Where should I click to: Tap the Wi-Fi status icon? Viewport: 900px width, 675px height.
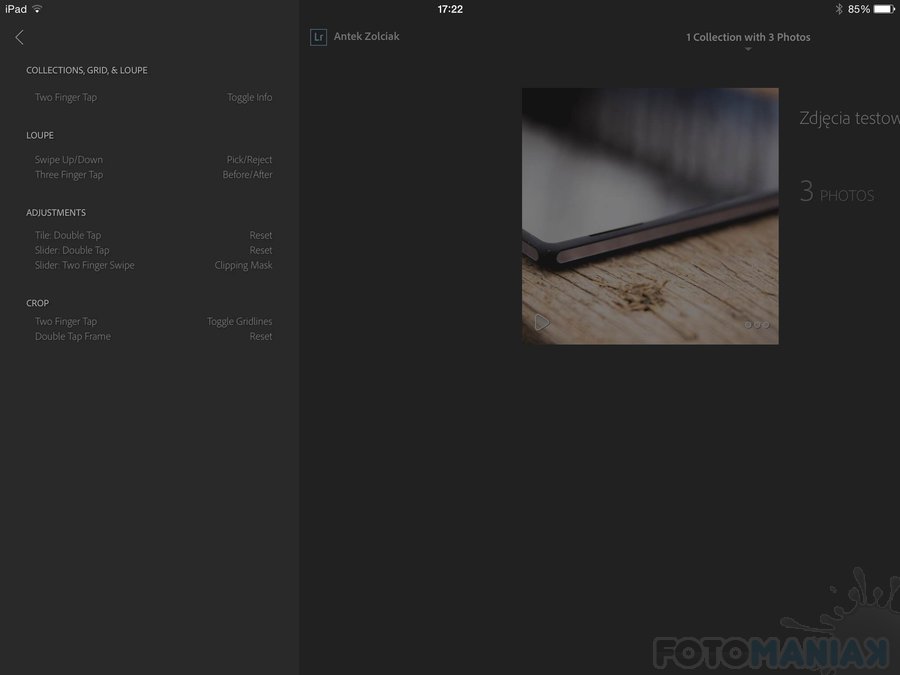[x=37, y=9]
